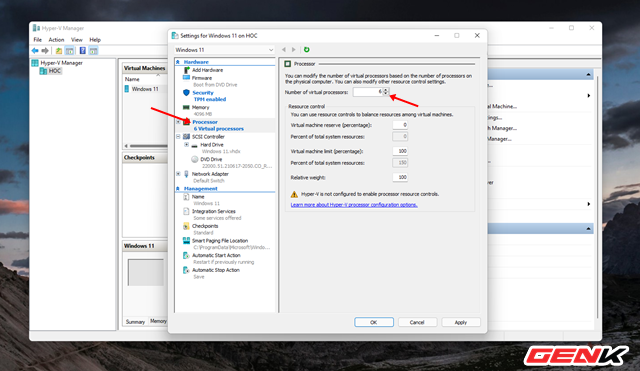Select the SCSI Controller item
This screenshot has height=371, width=640.
[208, 137]
